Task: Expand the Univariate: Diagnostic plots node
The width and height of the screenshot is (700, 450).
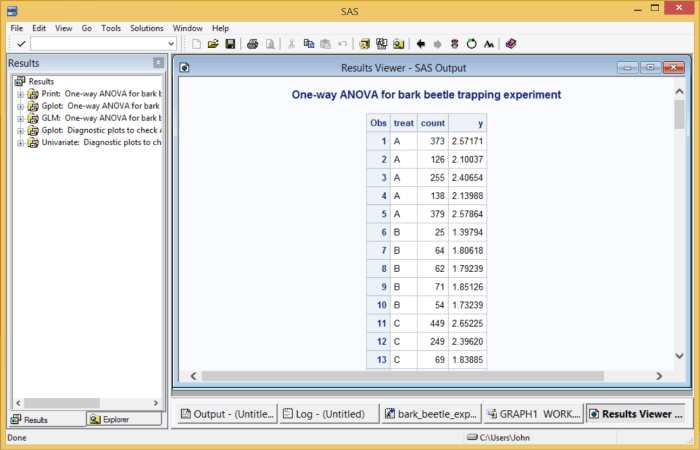Action: [x=20, y=142]
